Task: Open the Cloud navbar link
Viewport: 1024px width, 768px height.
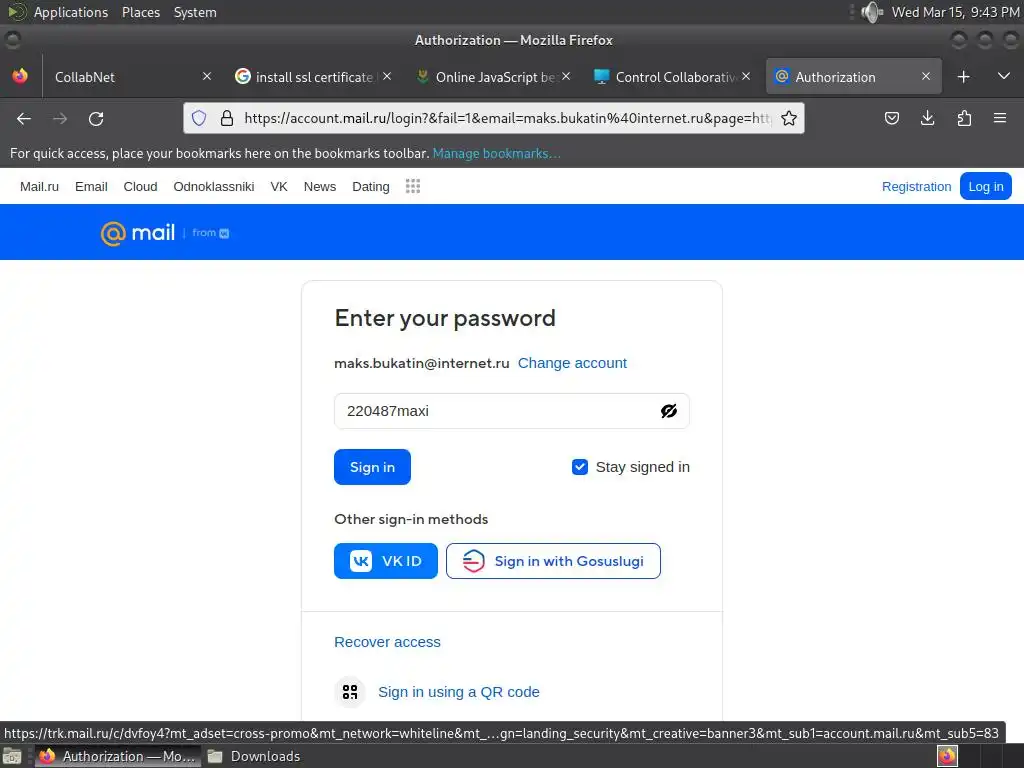Action: [x=140, y=186]
